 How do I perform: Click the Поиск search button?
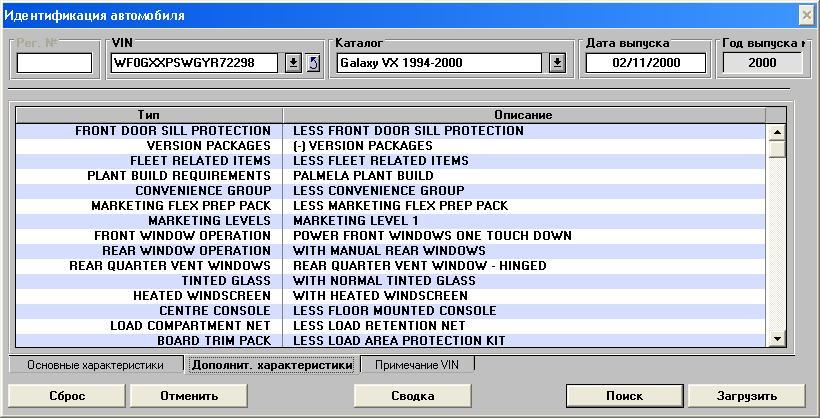(x=624, y=395)
